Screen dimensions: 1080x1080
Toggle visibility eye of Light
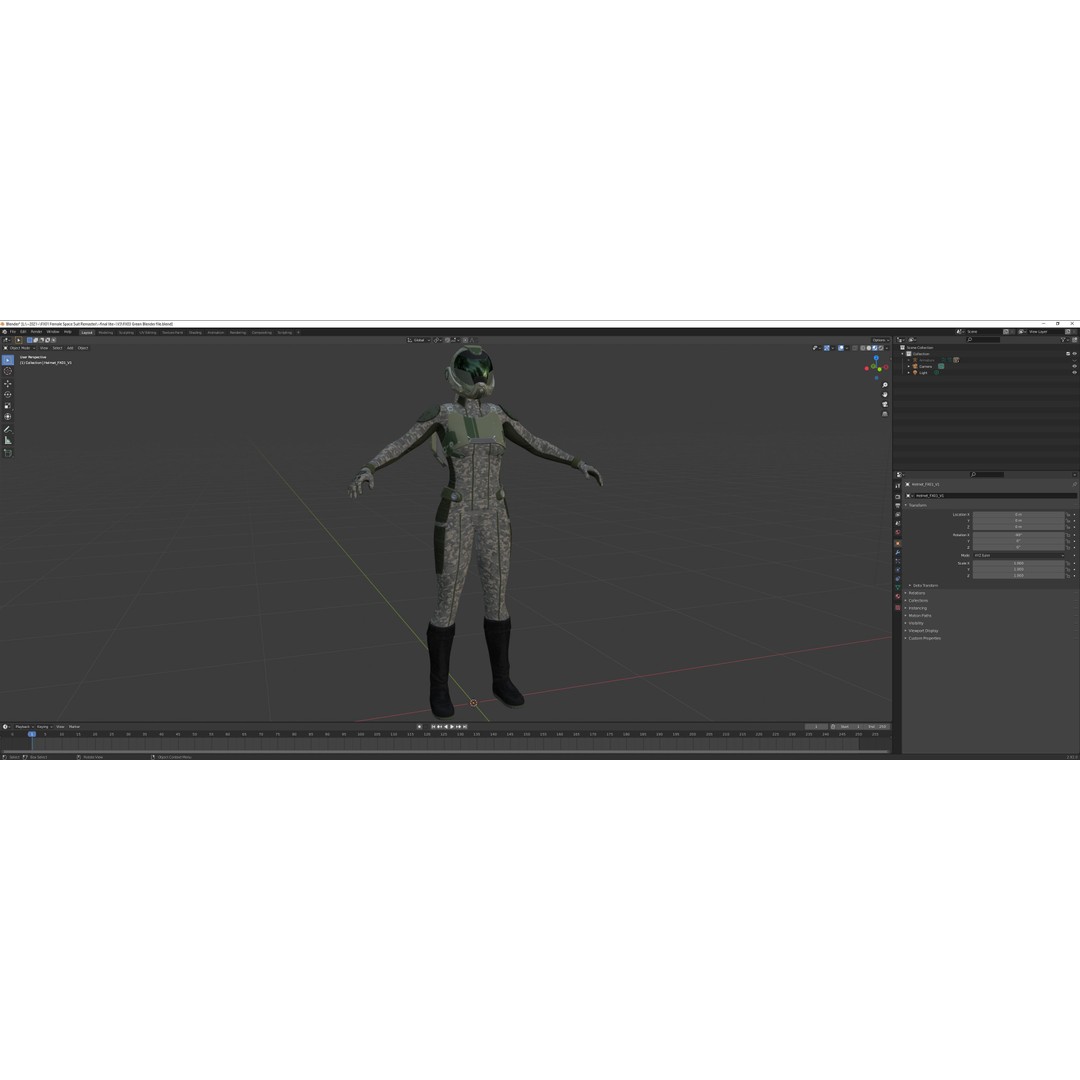[1074, 373]
